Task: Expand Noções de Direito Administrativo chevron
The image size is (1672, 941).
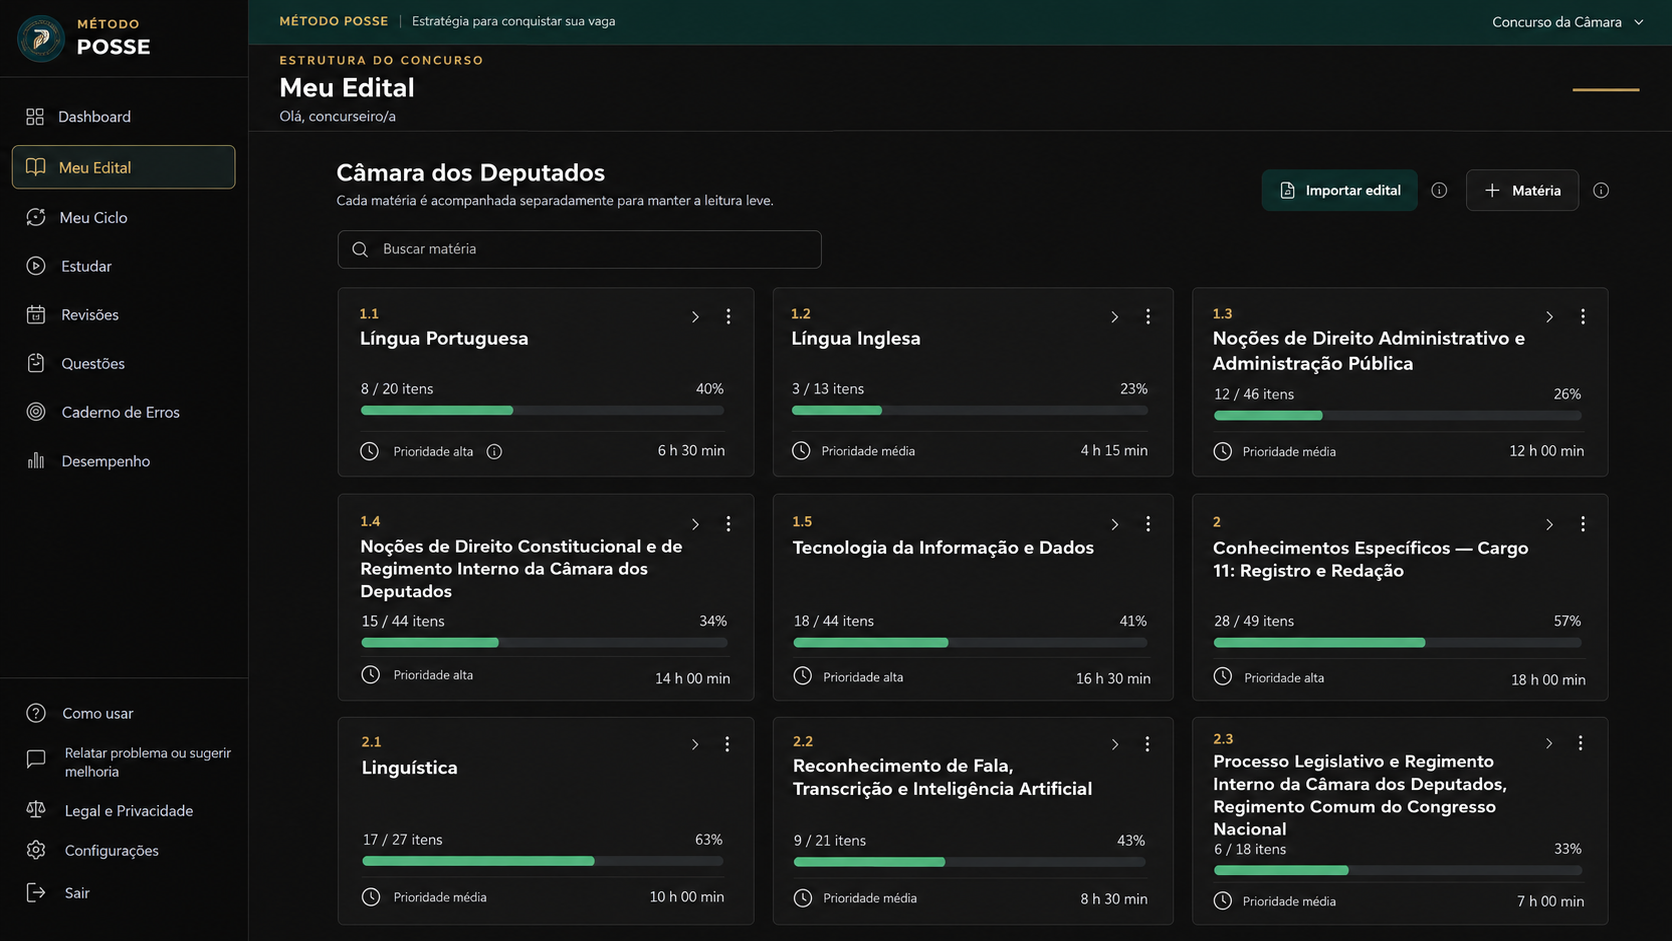Action: 1549,317
